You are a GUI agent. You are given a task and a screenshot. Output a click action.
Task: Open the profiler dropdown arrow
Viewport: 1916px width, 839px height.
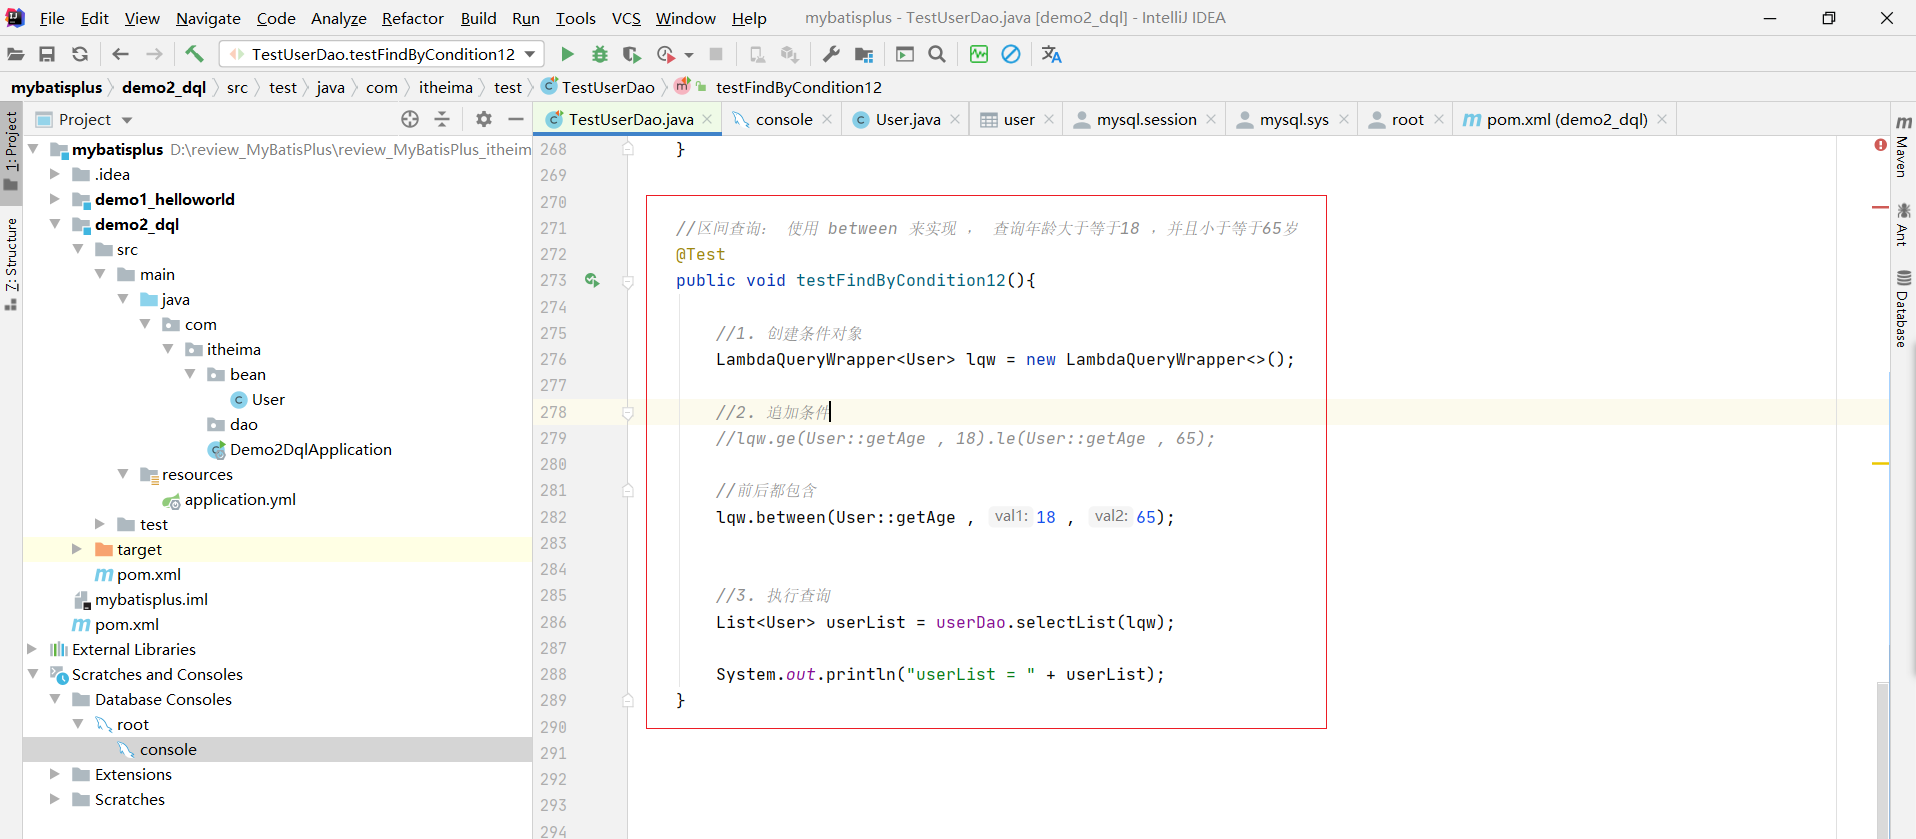689,55
